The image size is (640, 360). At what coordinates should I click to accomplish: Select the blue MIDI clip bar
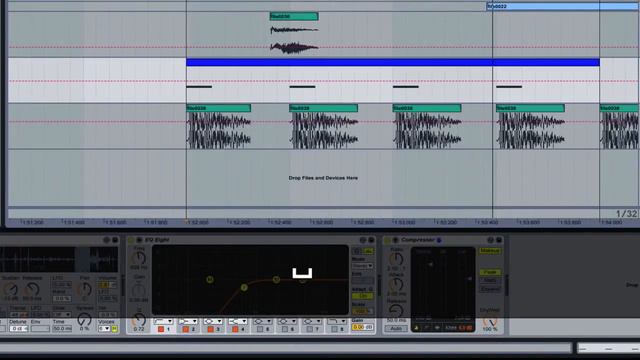393,62
